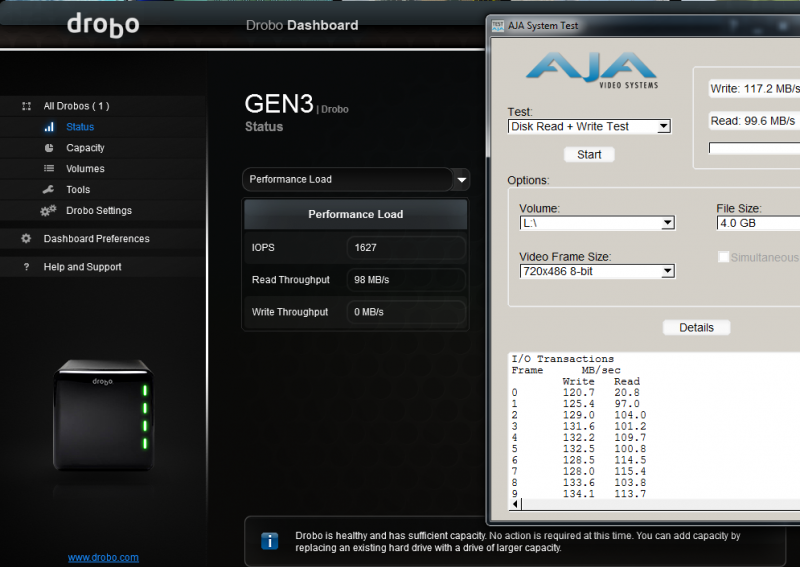Open the www.drobo.com link
This screenshot has height=567, width=800.
pyautogui.click(x=104, y=557)
